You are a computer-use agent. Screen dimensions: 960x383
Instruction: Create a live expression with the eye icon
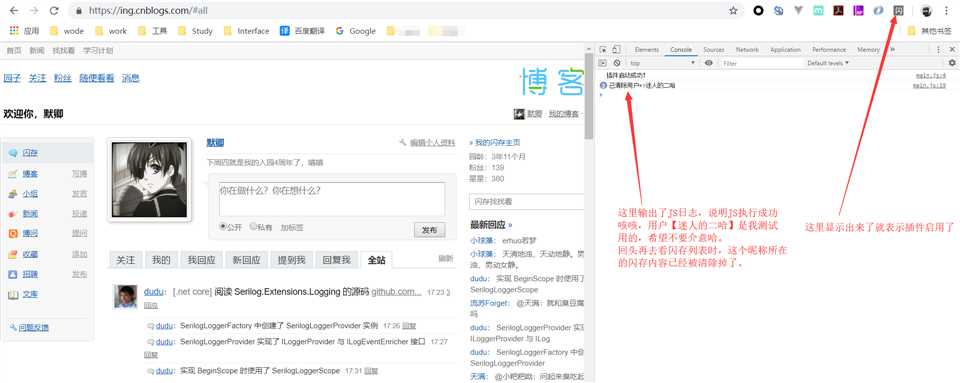[708, 63]
